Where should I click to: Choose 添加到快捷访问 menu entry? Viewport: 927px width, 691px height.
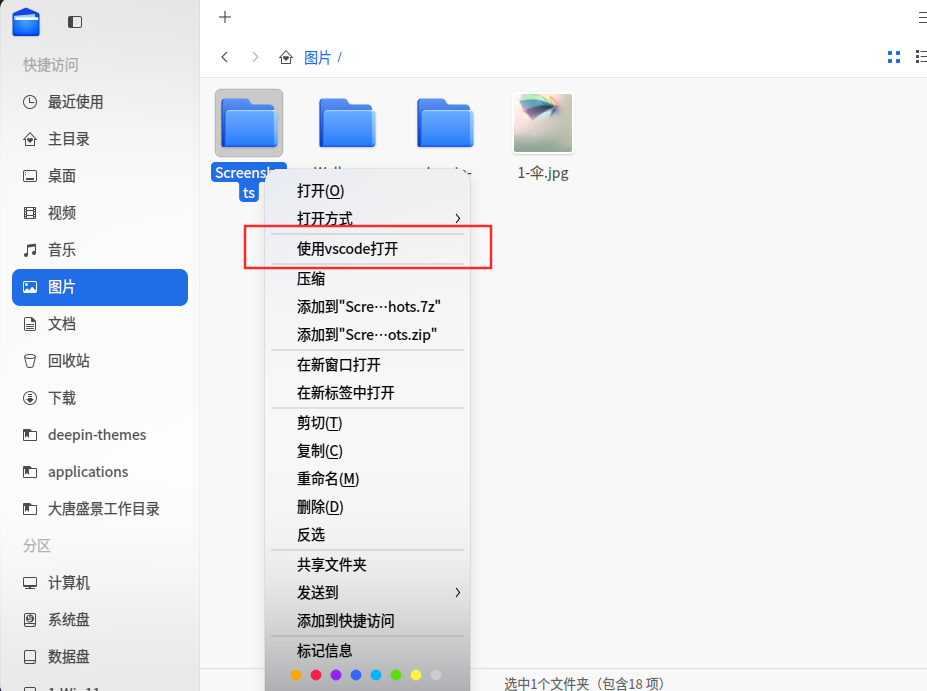pyautogui.click(x=367, y=621)
